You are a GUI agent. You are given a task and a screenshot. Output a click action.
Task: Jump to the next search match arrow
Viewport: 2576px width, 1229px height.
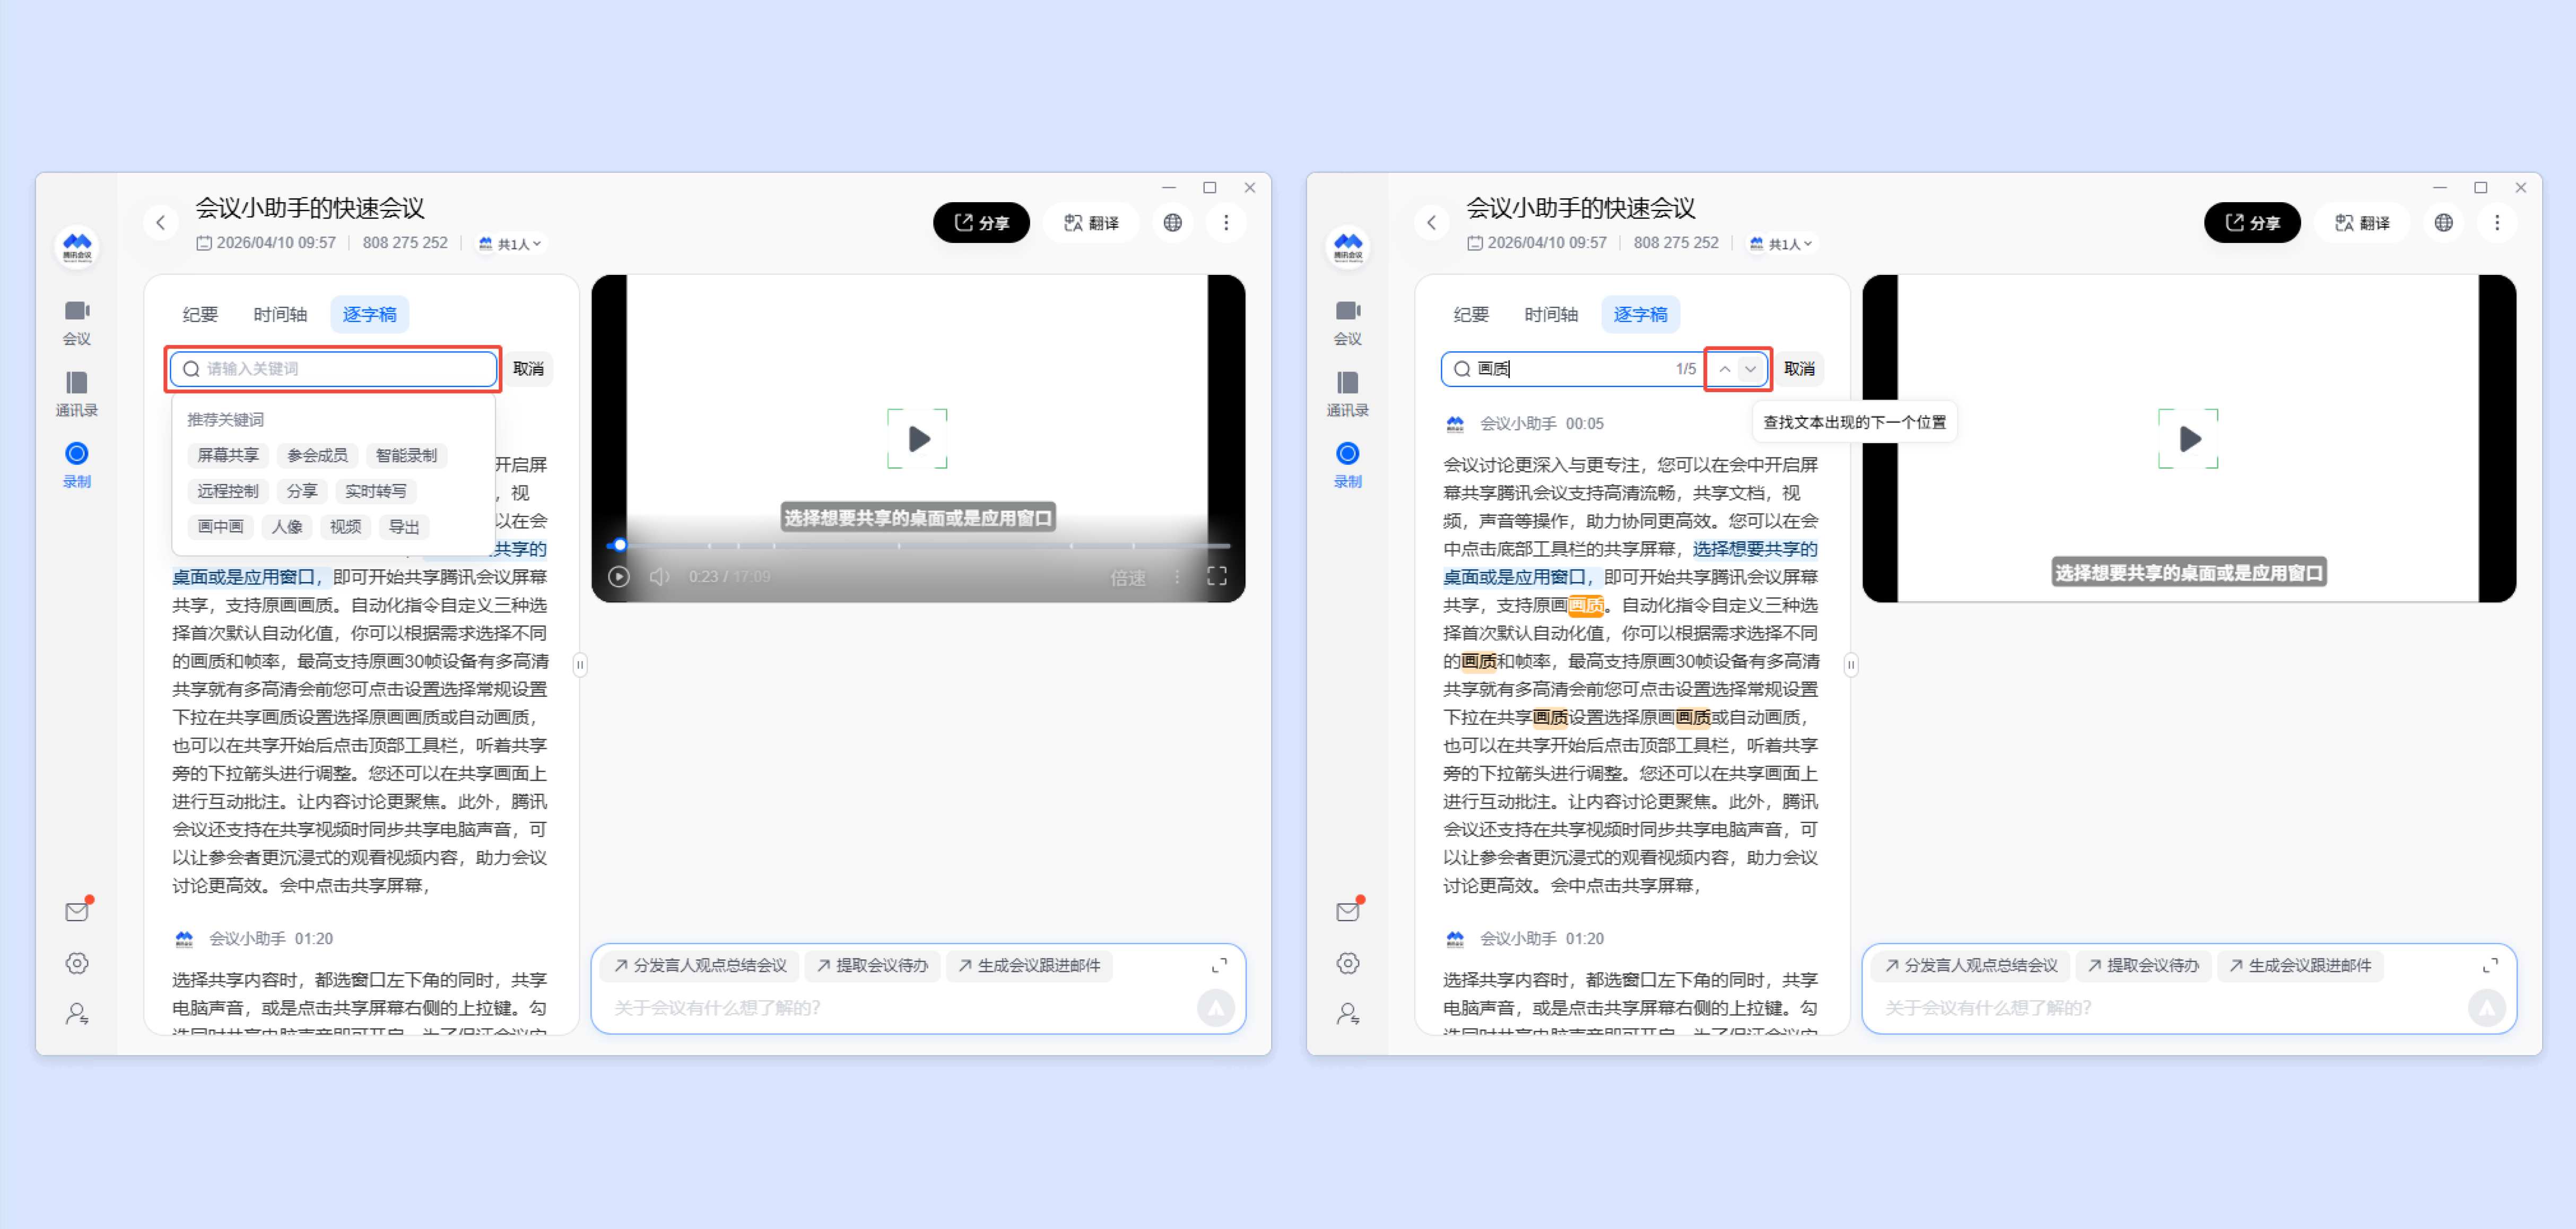click(x=1750, y=369)
